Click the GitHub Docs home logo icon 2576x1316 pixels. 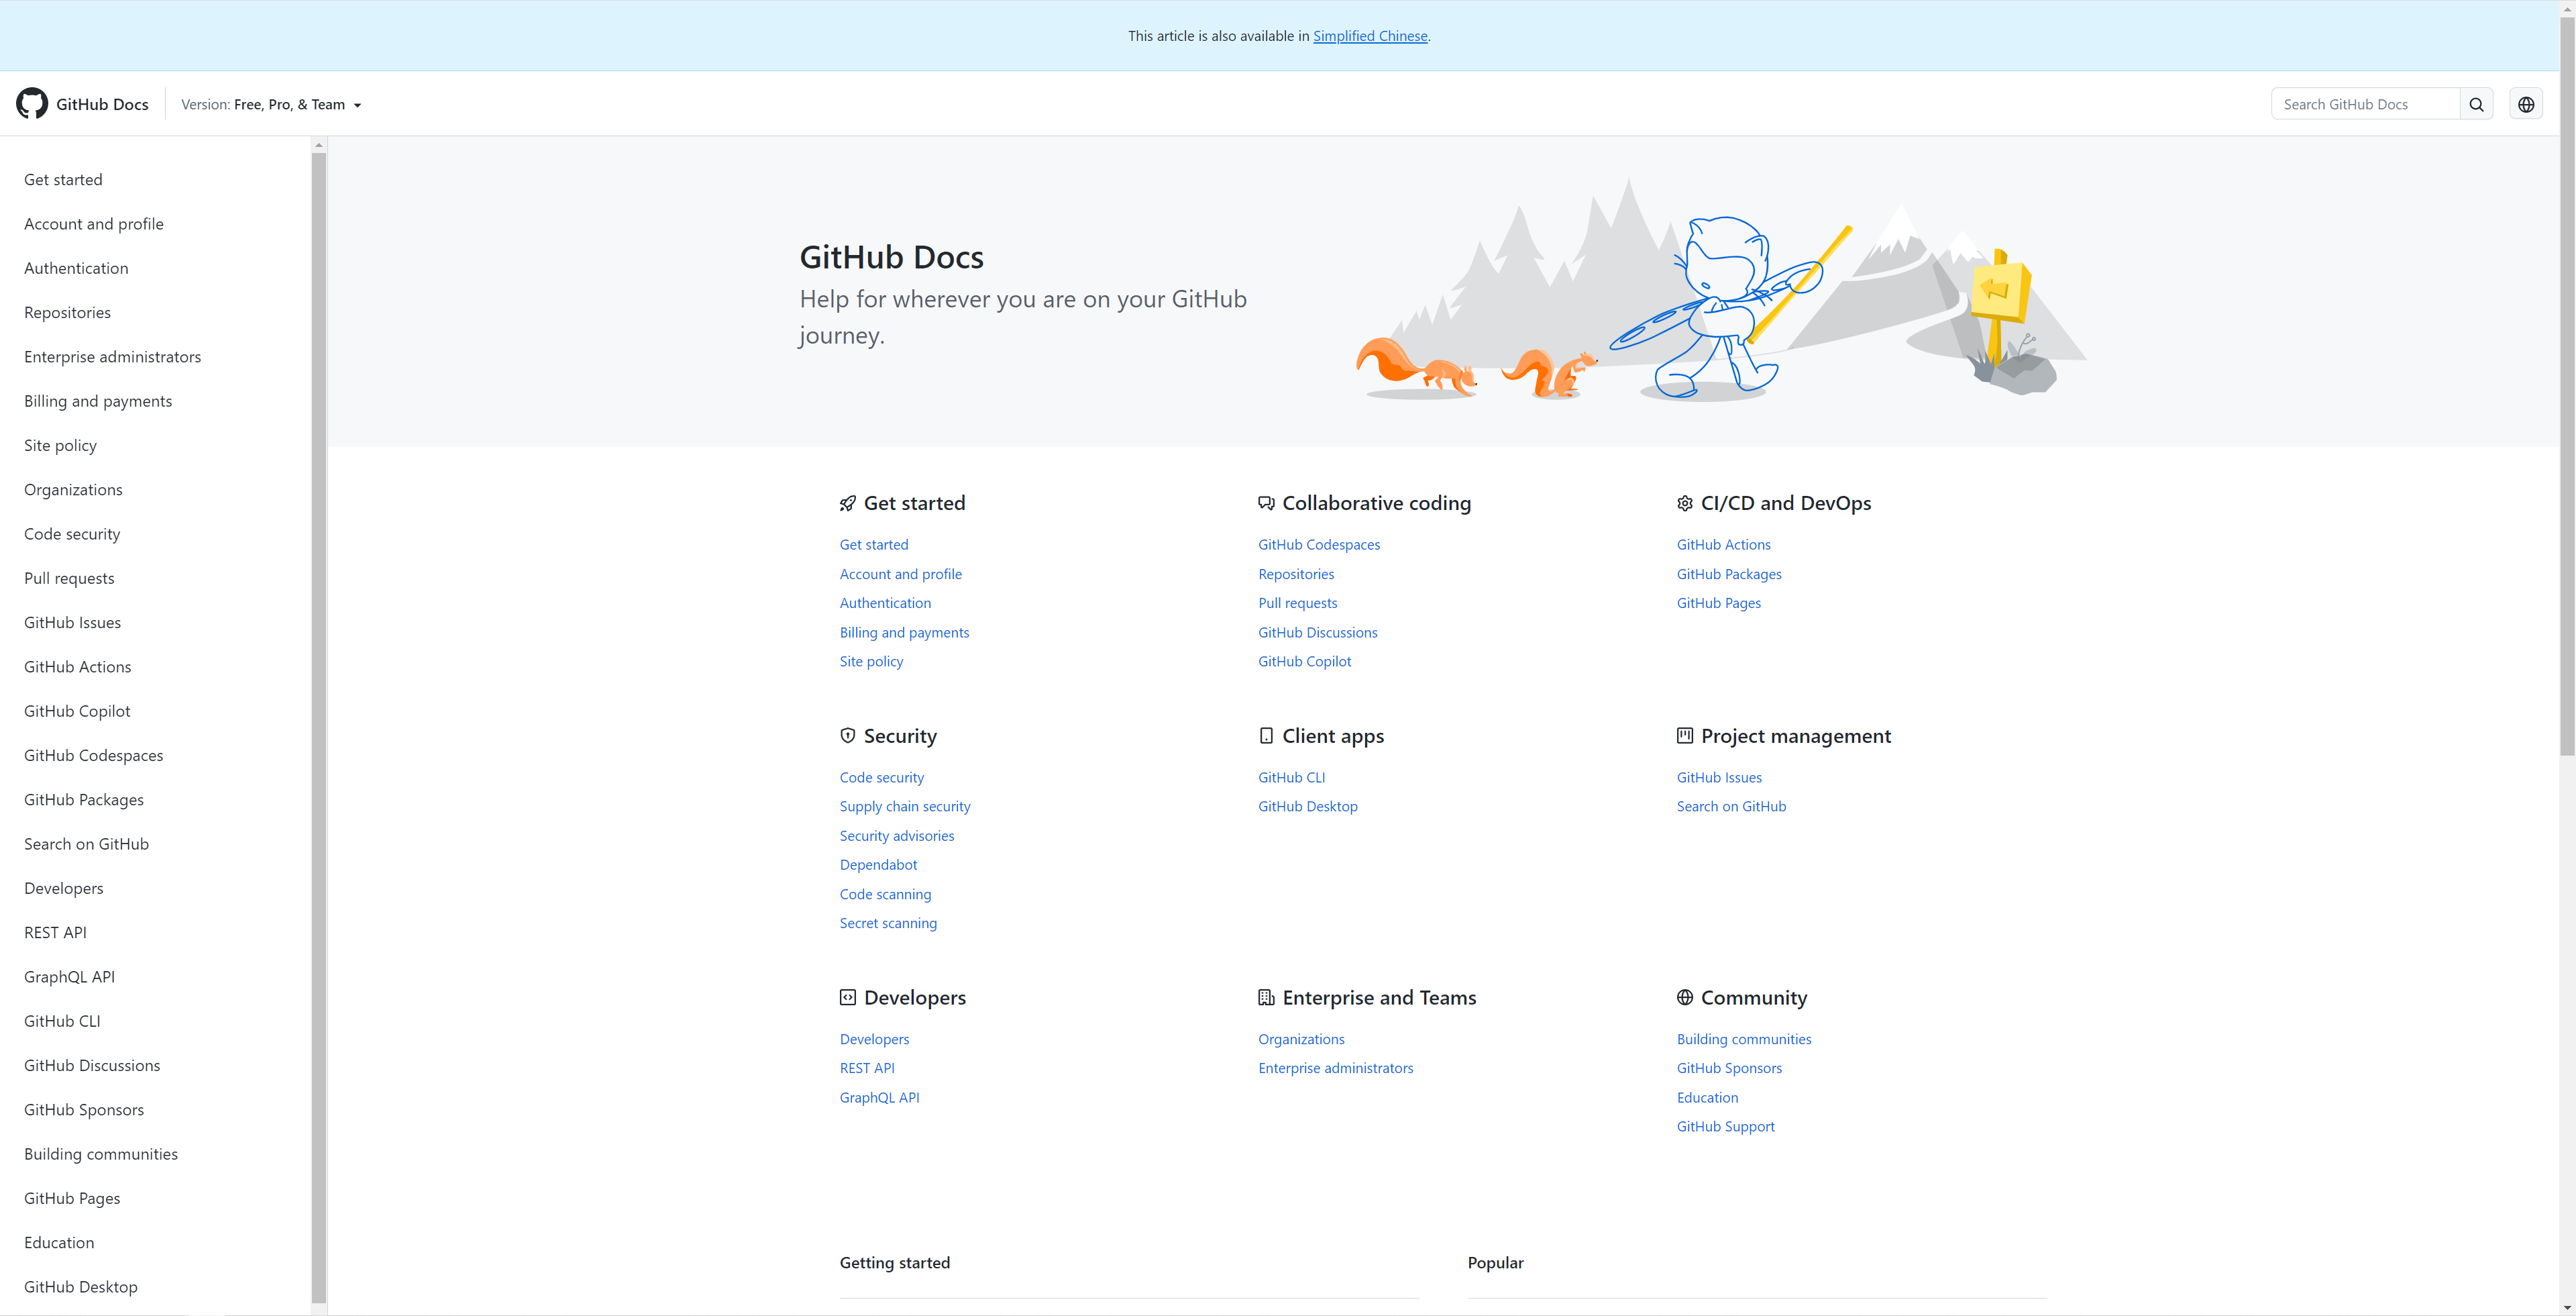pos(32,103)
